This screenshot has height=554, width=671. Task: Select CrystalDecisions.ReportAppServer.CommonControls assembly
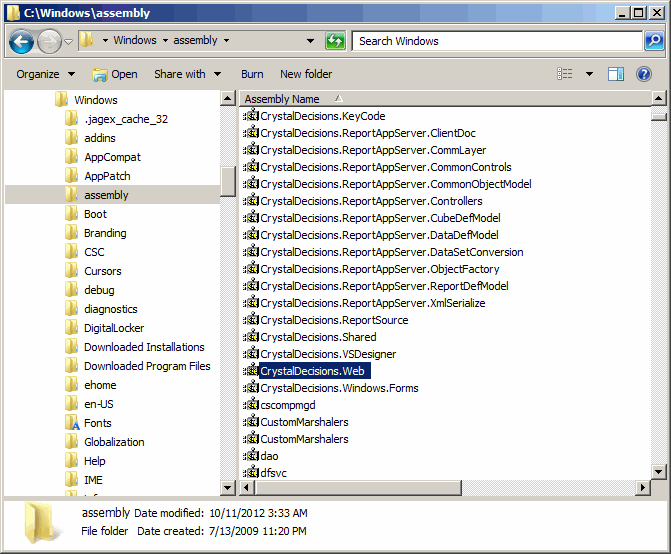pos(386,167)
